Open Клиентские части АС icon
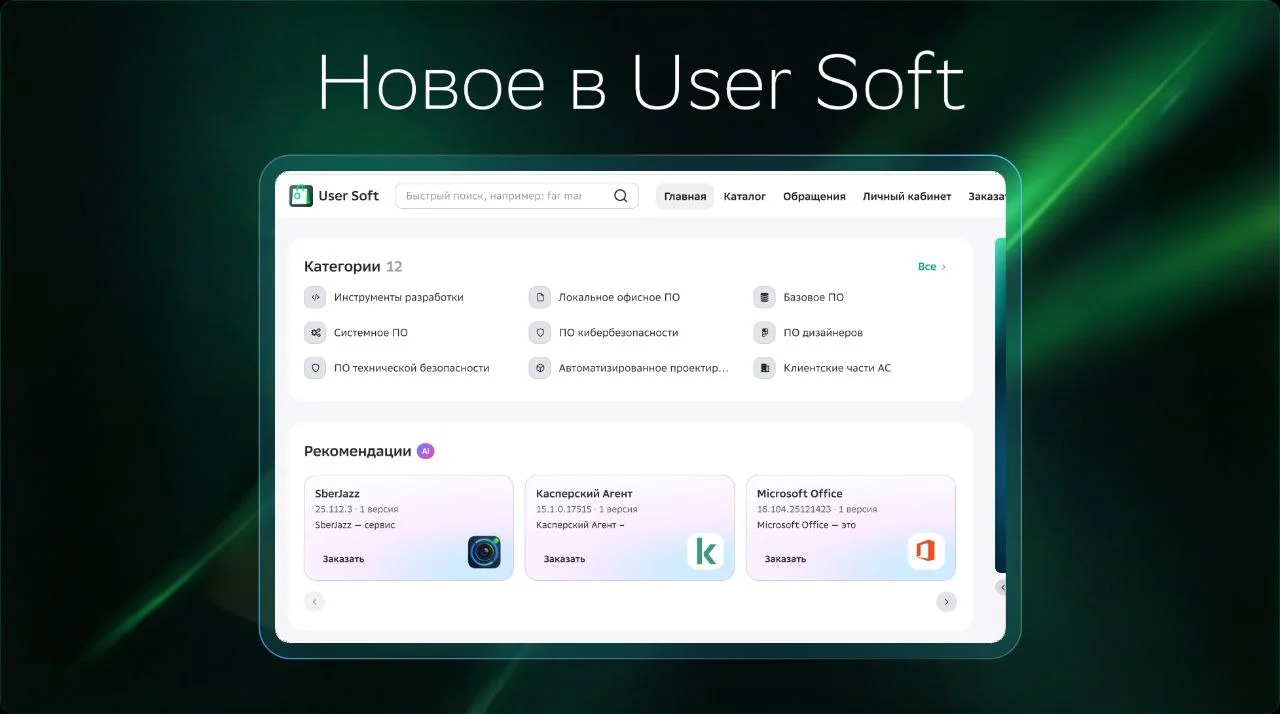The image size is (1280, 714). click(x=764, y=368)
